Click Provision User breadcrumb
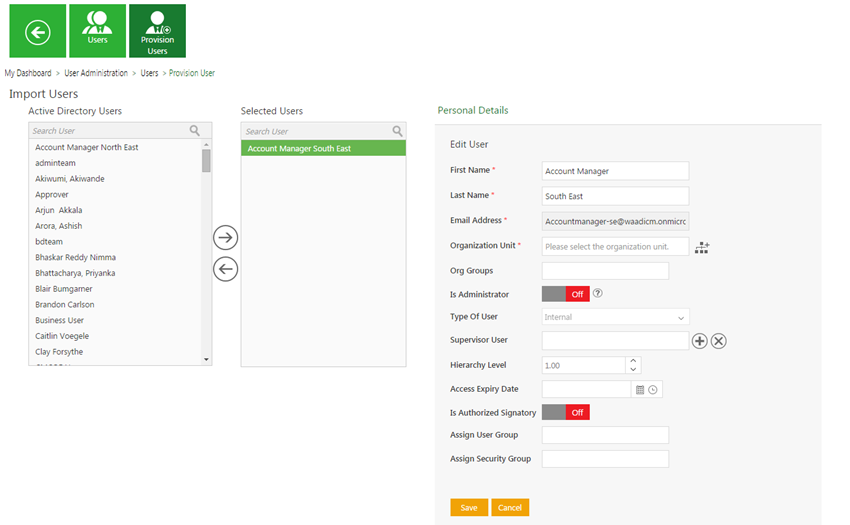 192,73
